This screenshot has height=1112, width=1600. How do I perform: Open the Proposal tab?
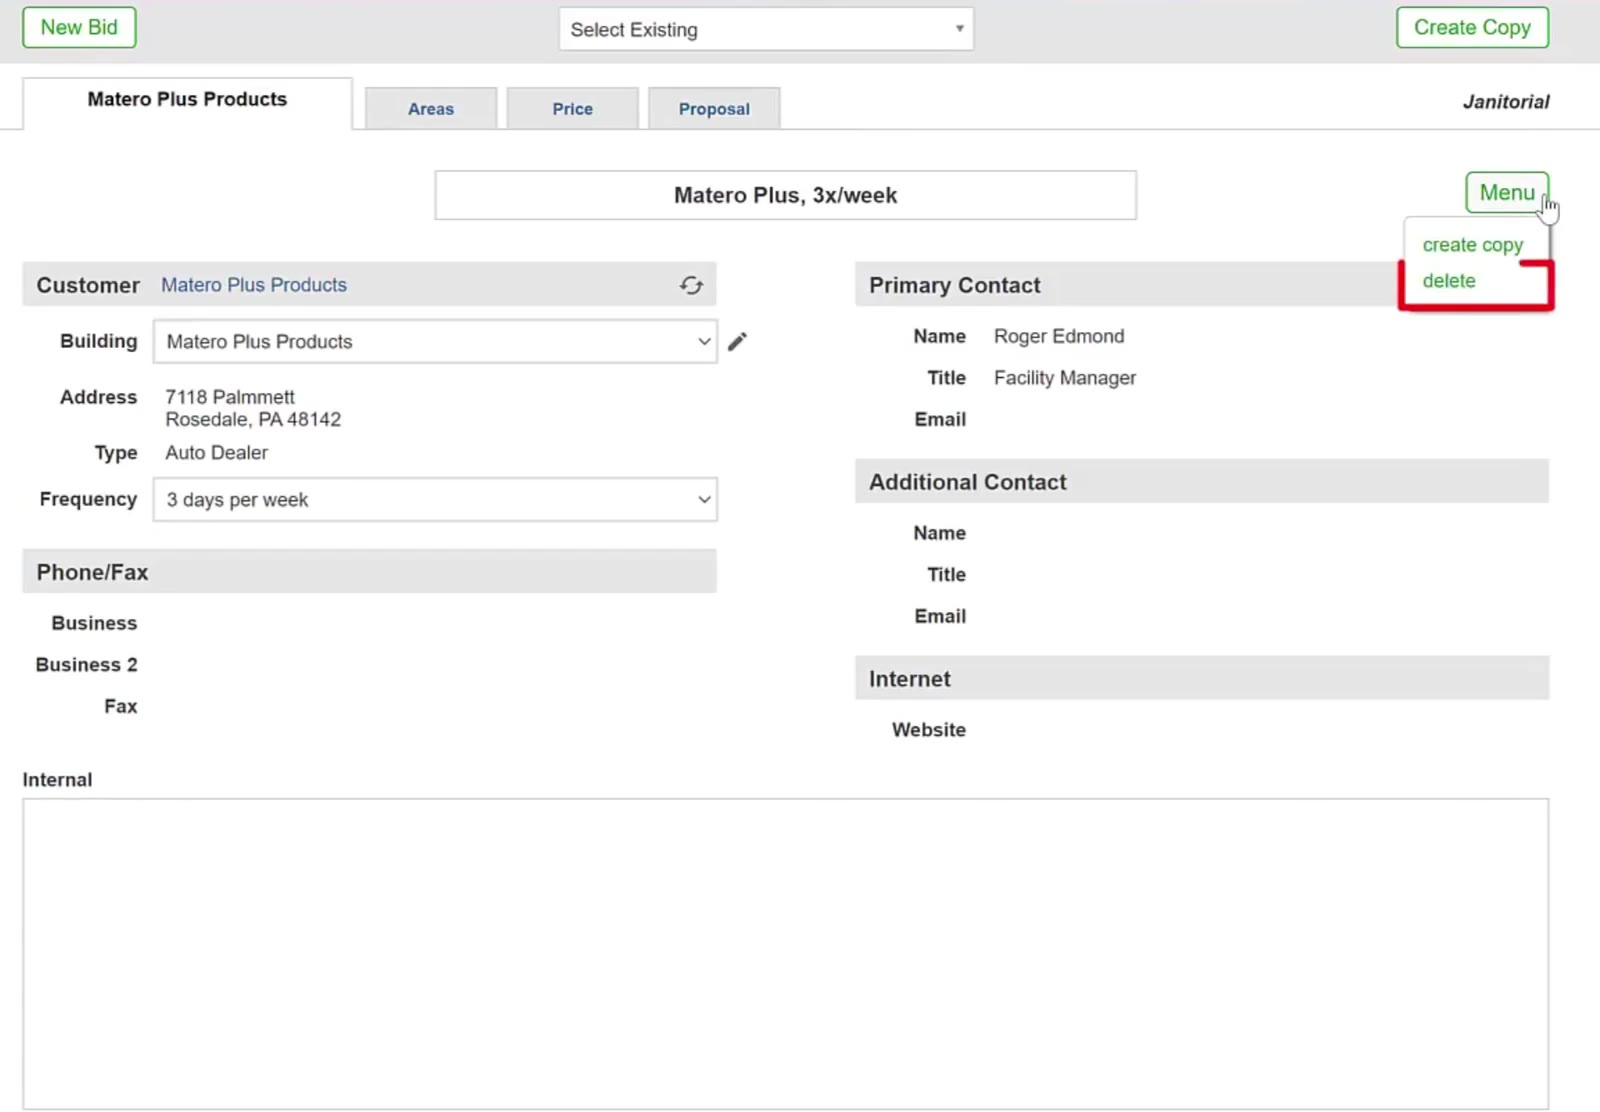coord(714,109)
